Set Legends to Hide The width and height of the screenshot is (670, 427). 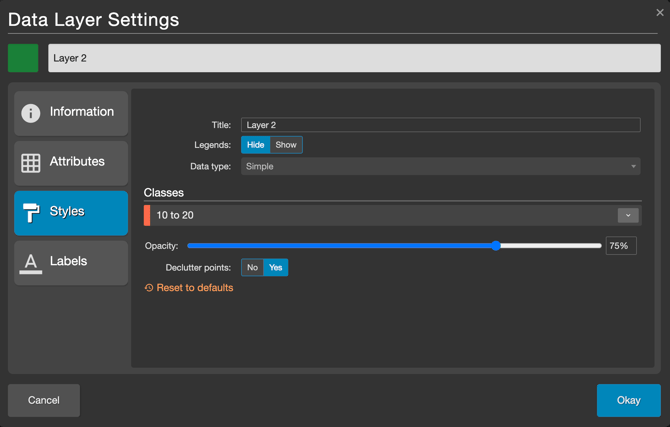click(x=256, y=145)
